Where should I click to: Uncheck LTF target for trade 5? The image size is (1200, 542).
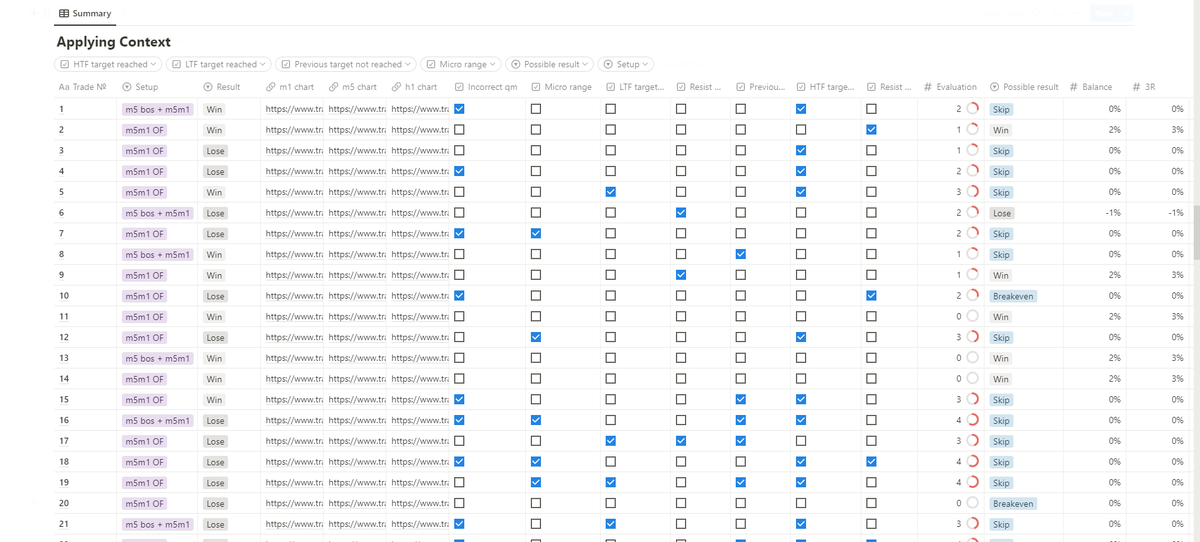point(610,192)
